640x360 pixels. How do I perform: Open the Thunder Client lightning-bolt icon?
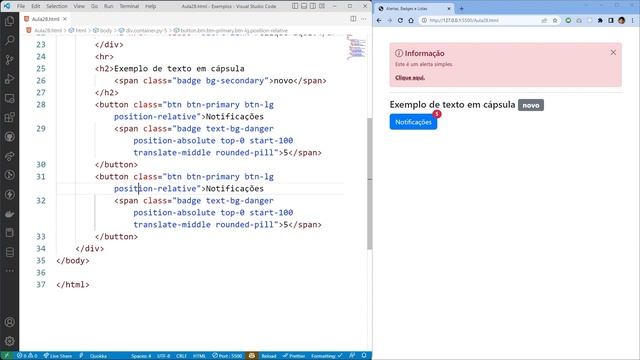point(9,195)
